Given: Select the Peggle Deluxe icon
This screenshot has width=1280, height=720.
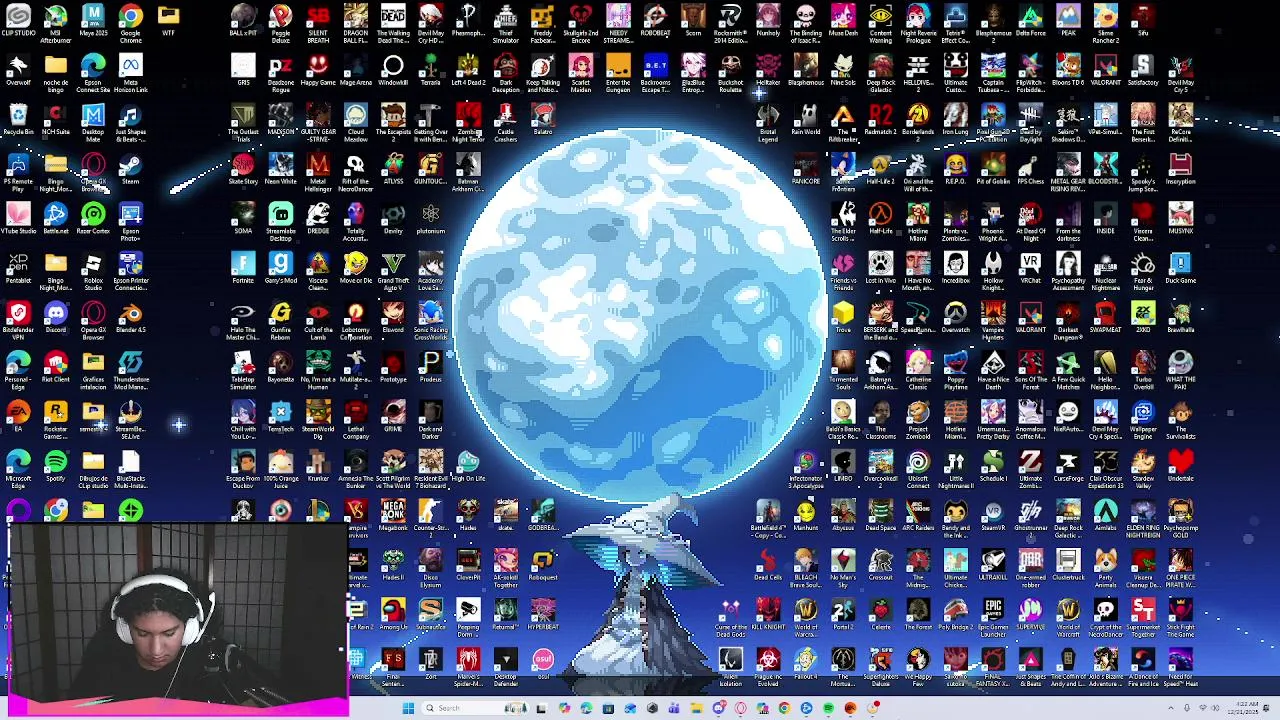Looking at the screenshot, I should pos(281,24).
